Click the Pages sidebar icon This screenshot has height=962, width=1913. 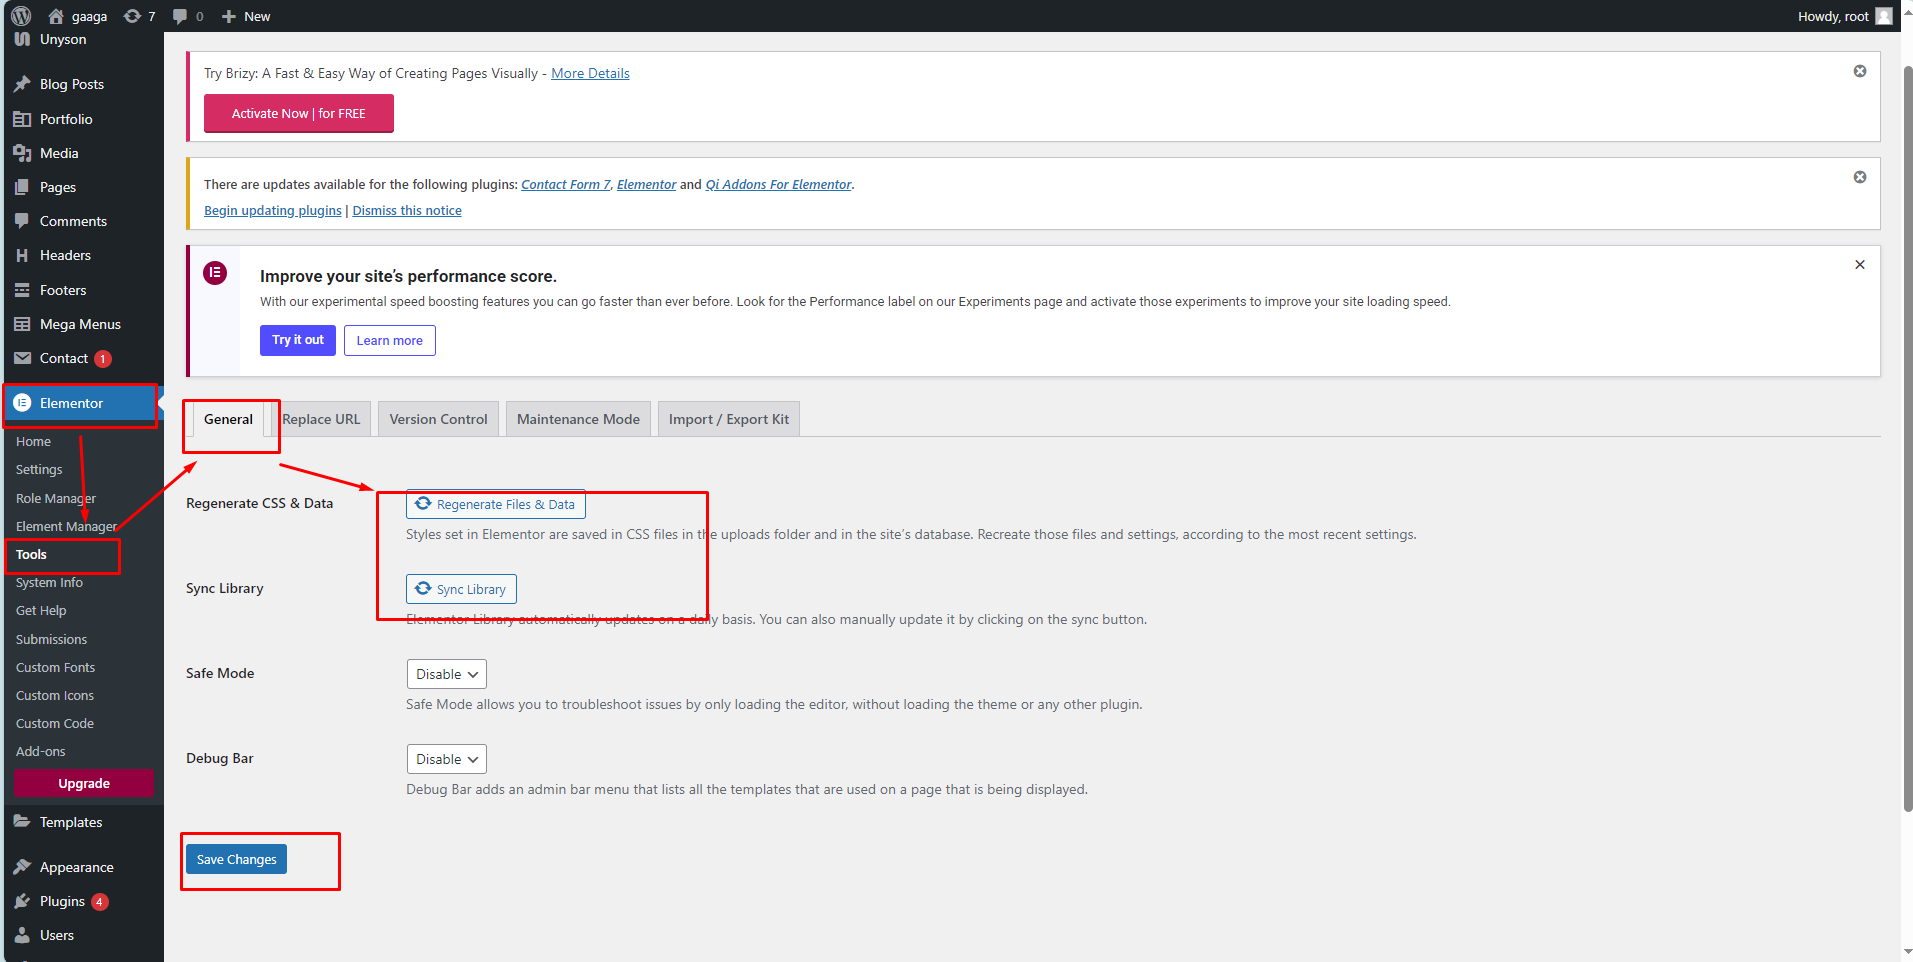22,187
